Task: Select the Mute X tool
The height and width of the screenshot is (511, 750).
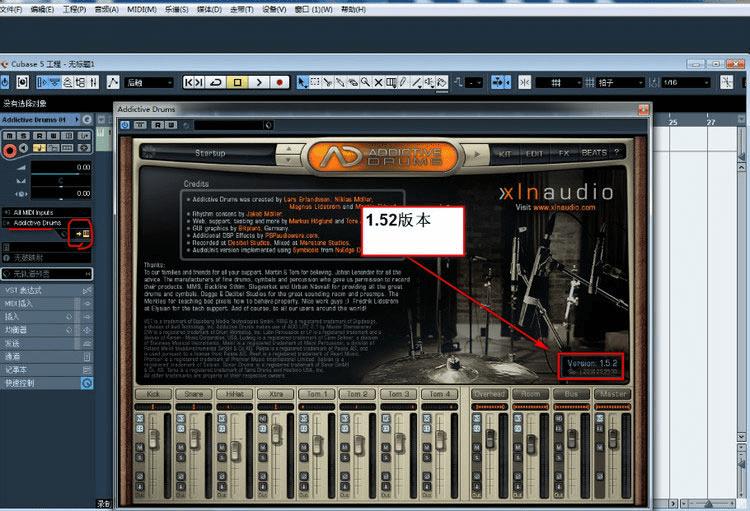Action: click(x=378, y=82)
